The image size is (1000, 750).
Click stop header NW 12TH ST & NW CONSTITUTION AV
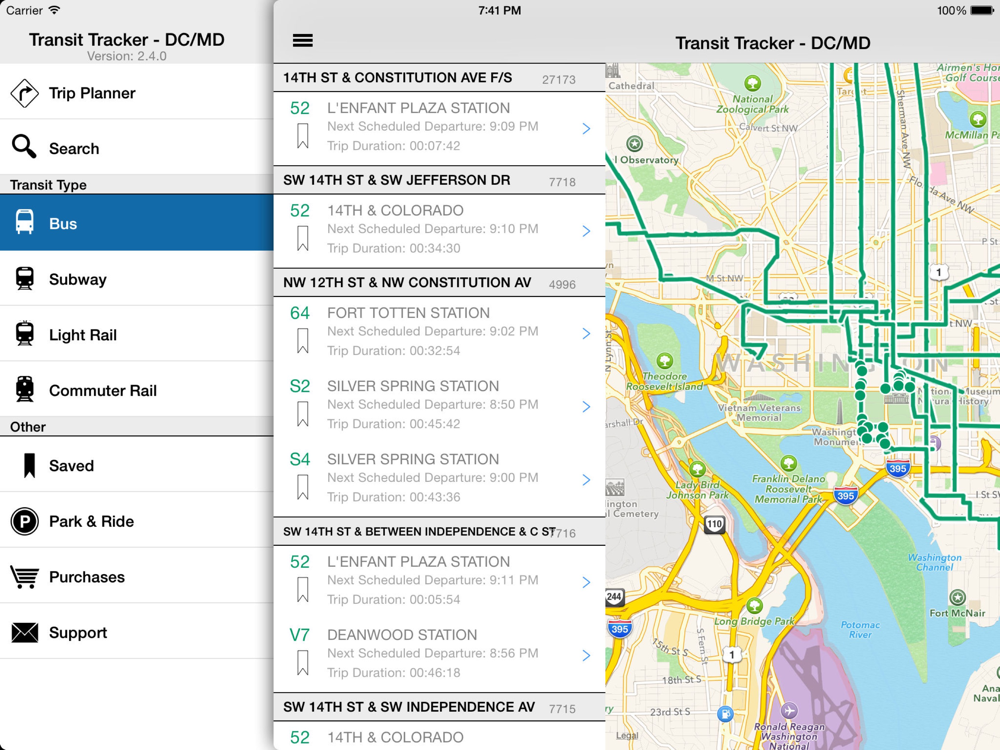point(439,283)
